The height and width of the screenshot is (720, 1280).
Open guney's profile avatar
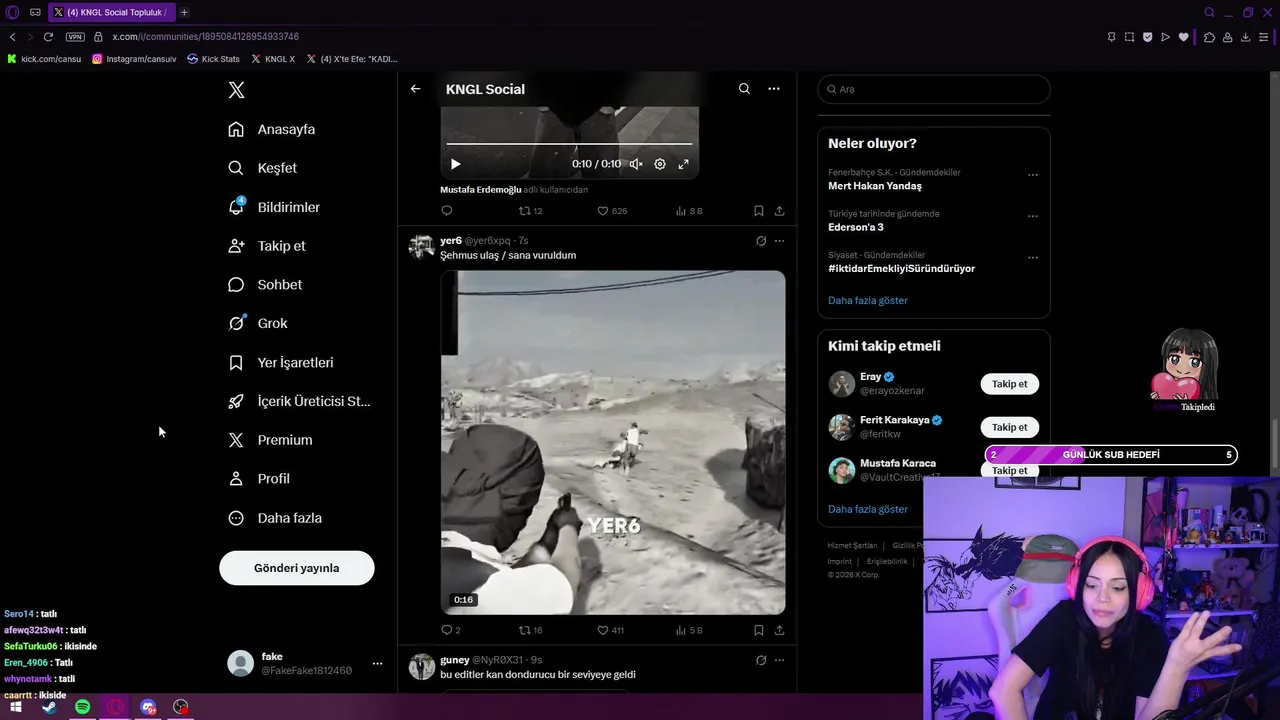point(421,666)
